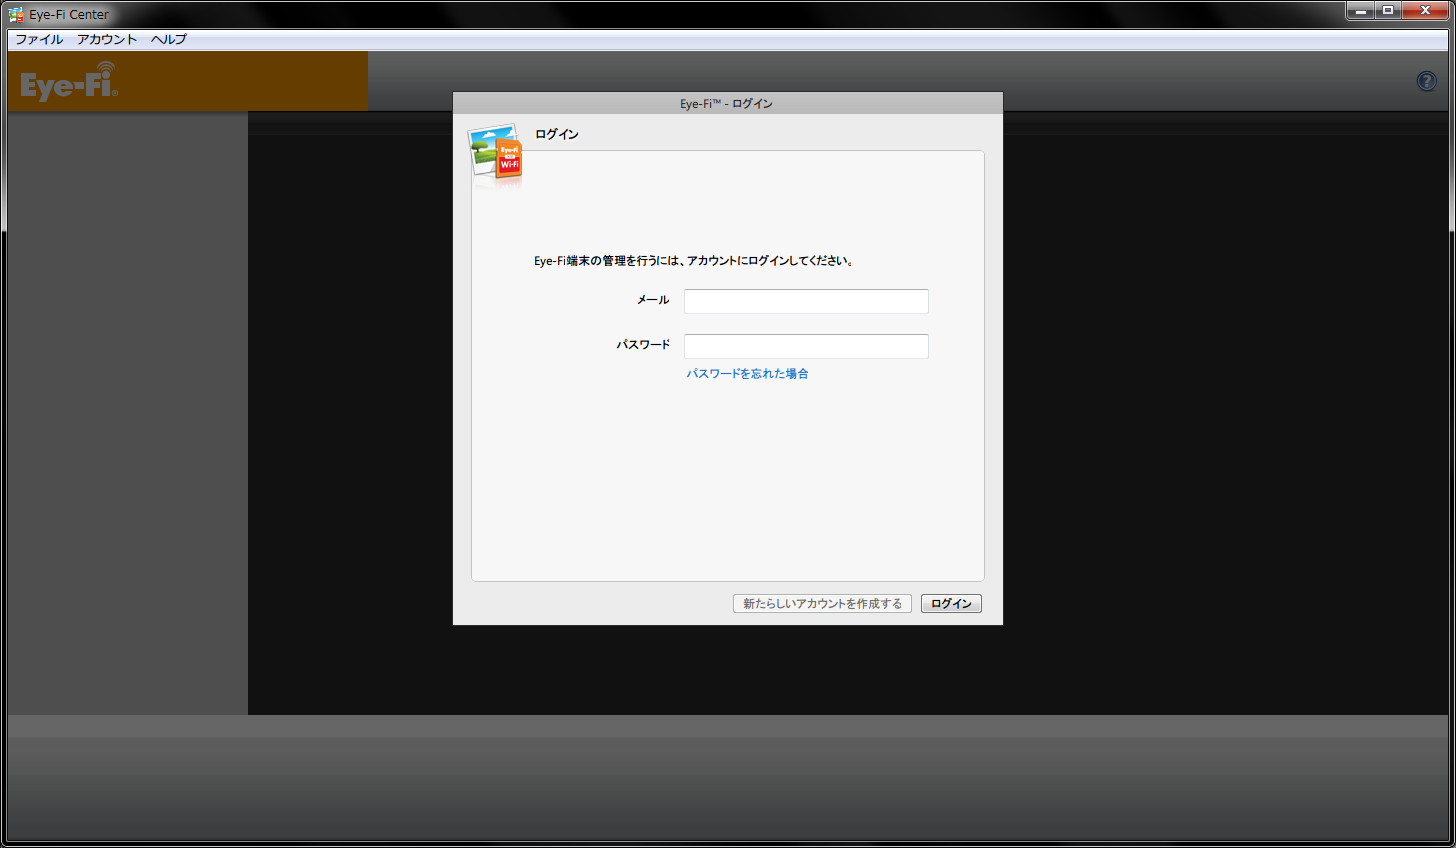Screen dimensions: 1456x848
Task: Click the help question mark icon
Action: pyautogui.click(x=1427, y=81)
